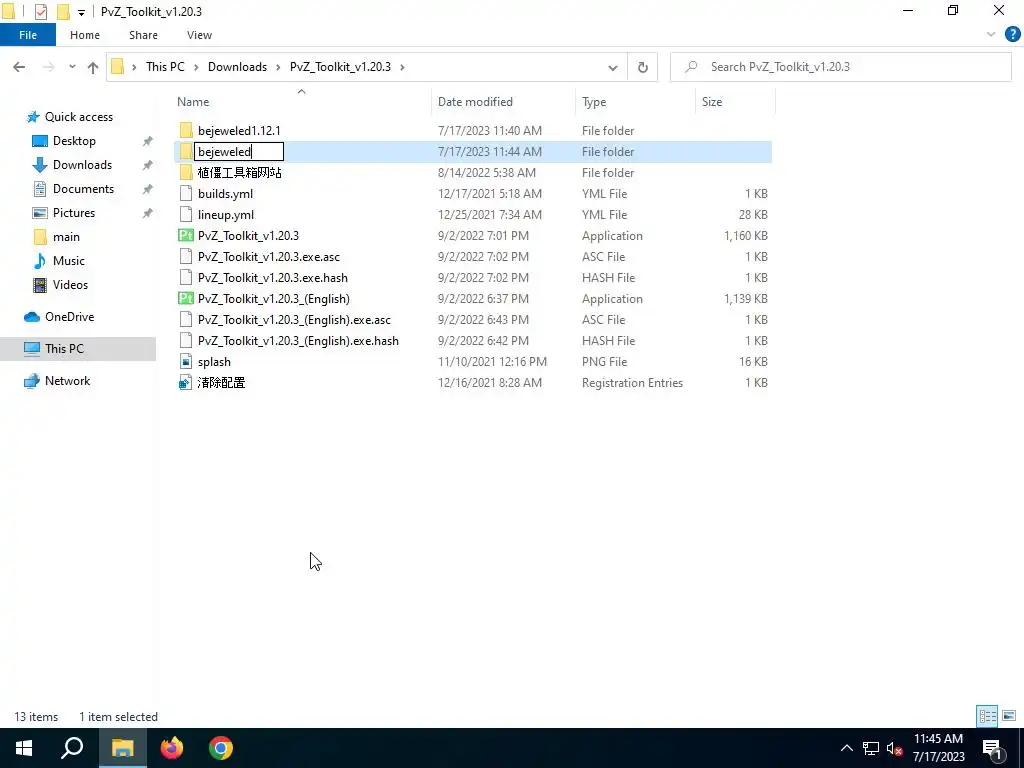The image size is (1024, 768).
Task: Refresh the current folder view
Action: (x=643, y=67)
